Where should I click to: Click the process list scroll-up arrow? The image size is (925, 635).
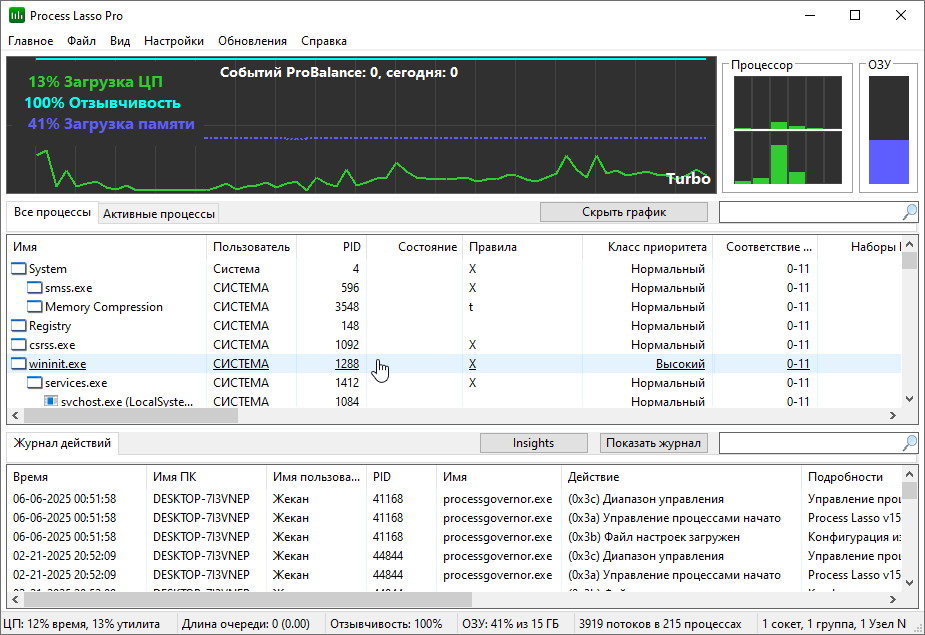point(910,244)
